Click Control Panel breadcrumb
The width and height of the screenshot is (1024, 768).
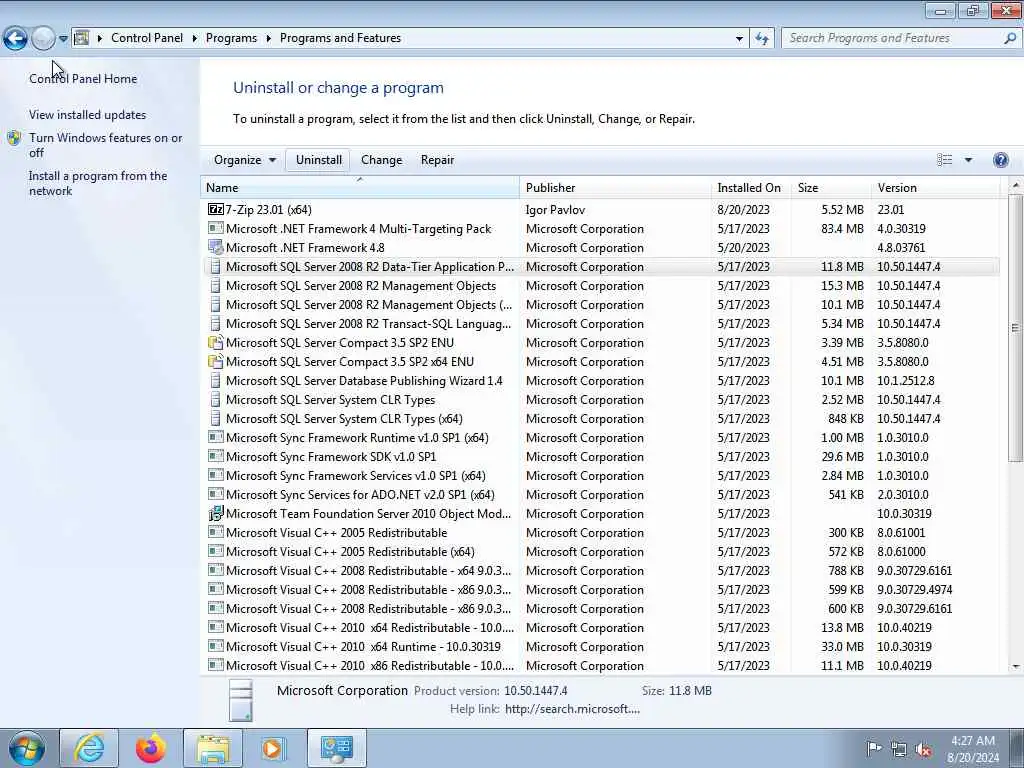coord(147,38)
